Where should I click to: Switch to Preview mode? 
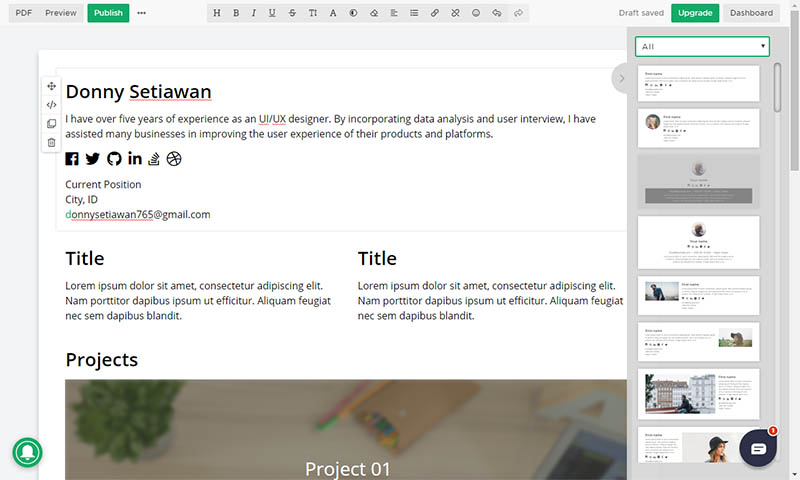61,13
